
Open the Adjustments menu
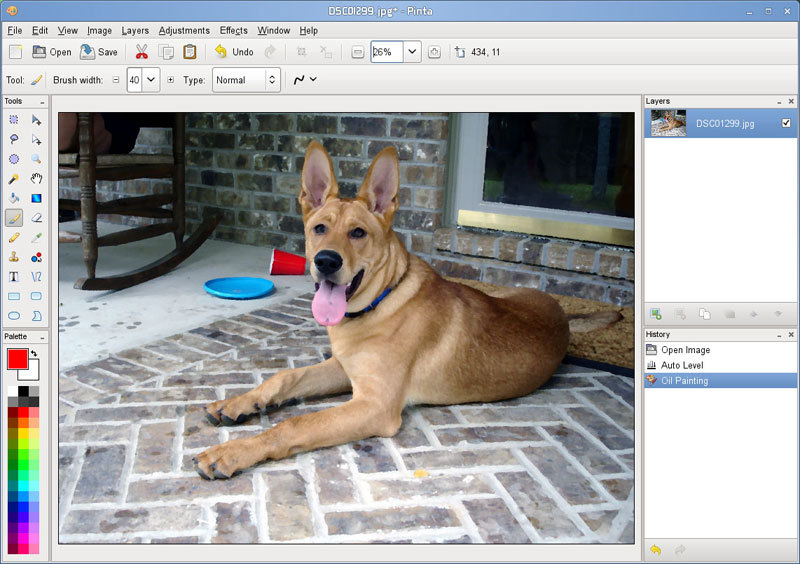tap(184, 31)
